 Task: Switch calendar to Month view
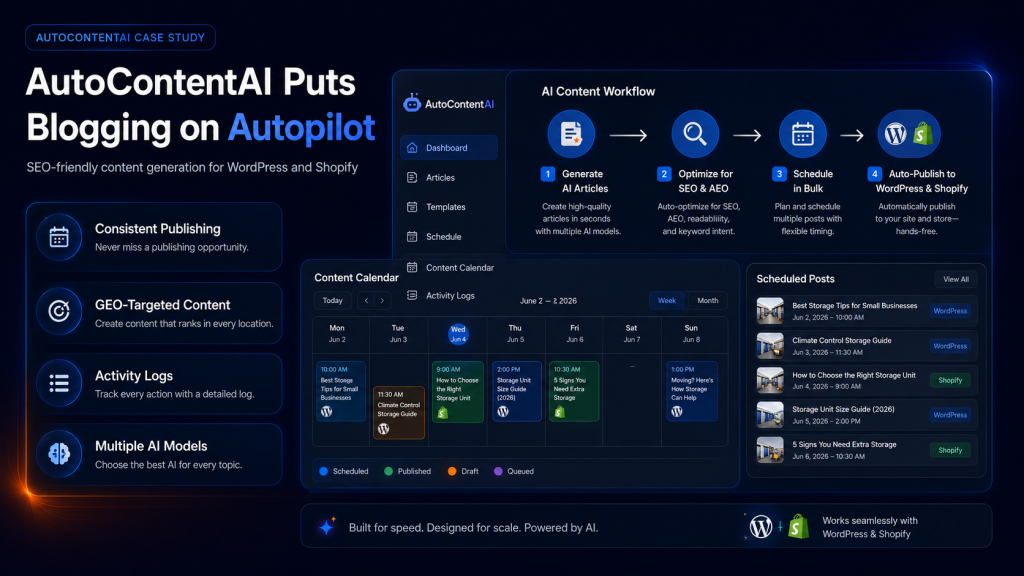pos(707,300)
